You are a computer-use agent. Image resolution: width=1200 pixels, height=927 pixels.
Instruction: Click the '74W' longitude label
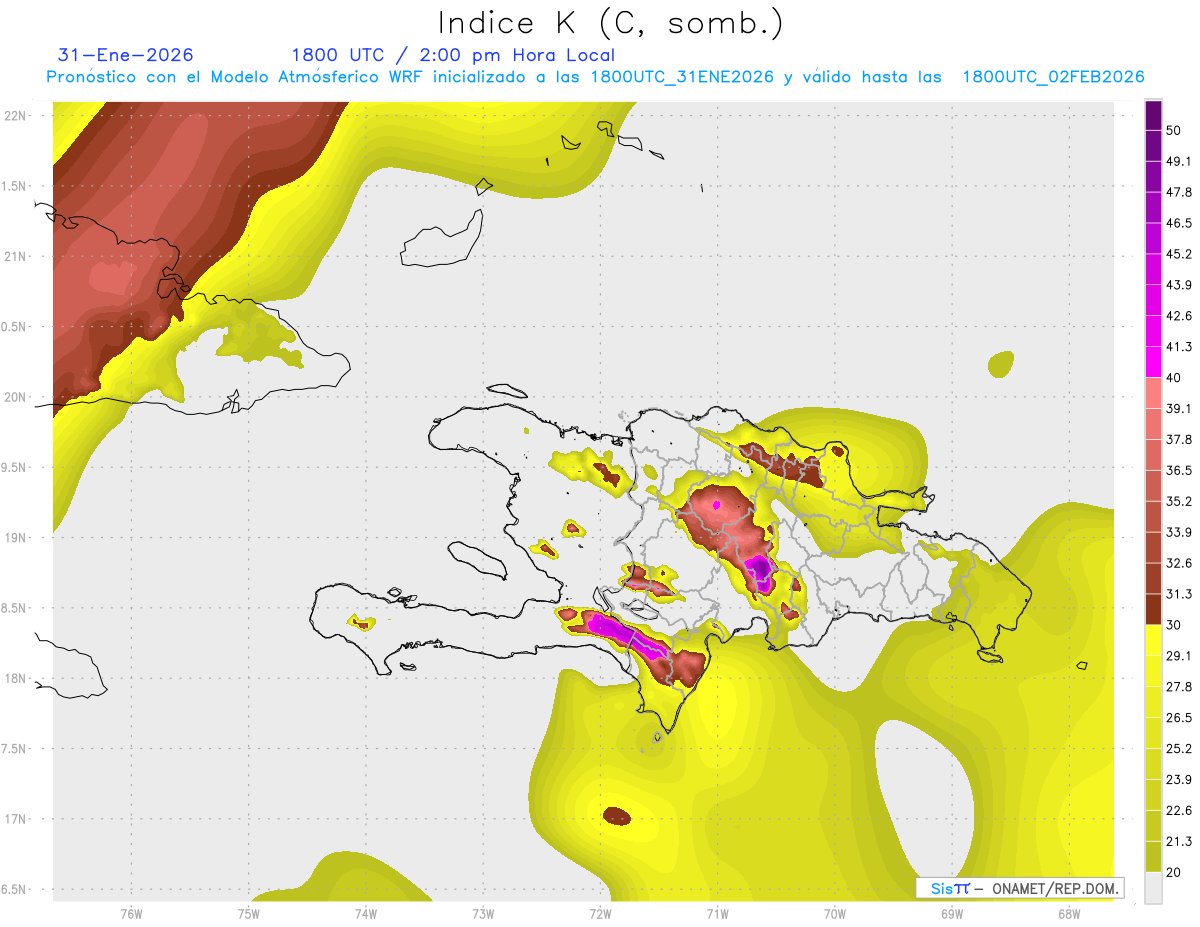point(365,913)
